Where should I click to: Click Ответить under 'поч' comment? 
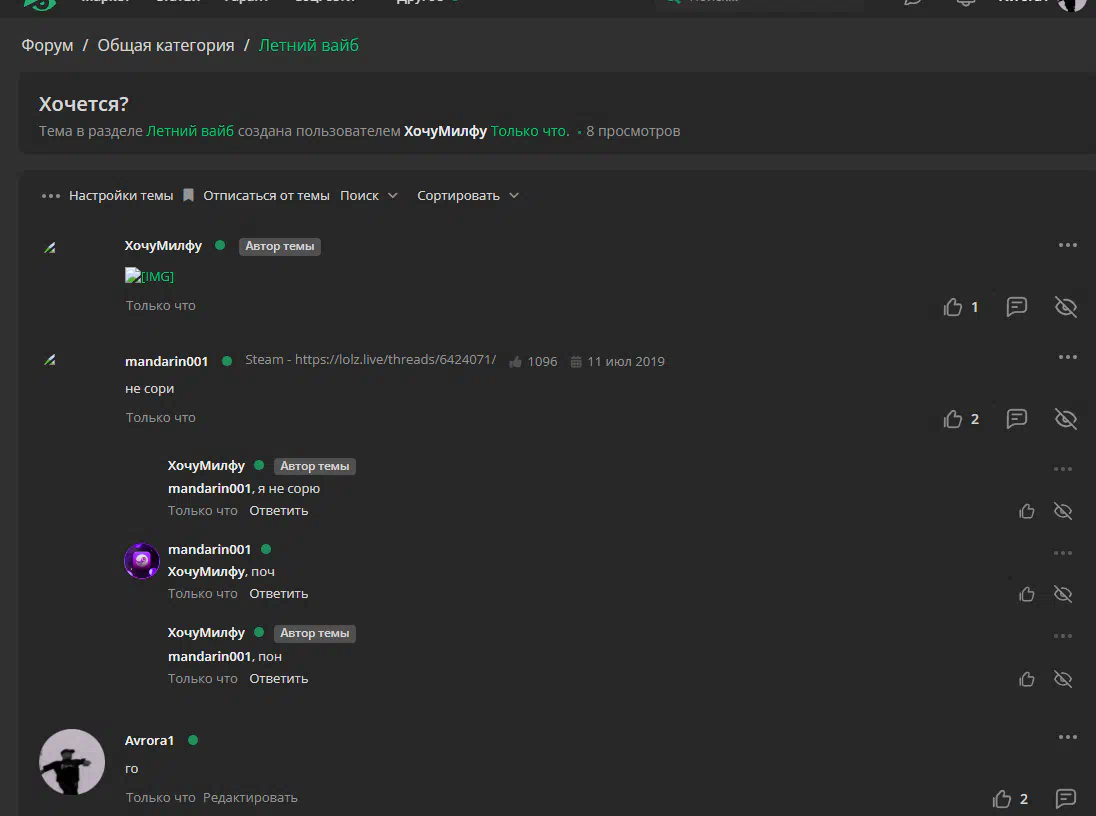pos(278,594)
